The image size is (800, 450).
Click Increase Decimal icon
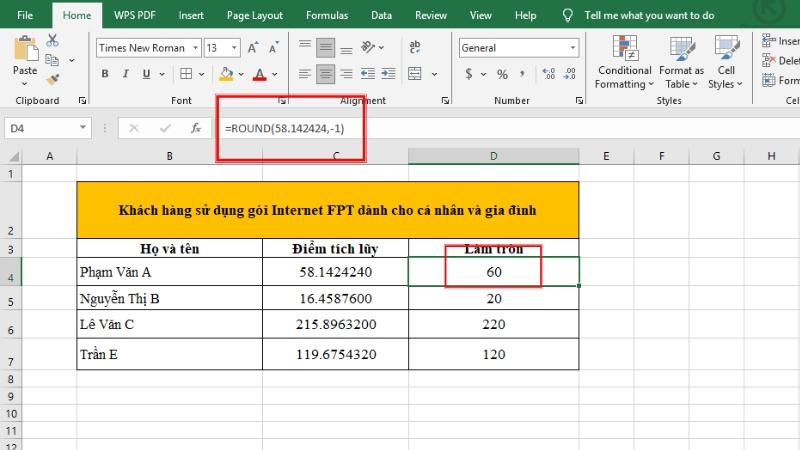click(548, 74)
